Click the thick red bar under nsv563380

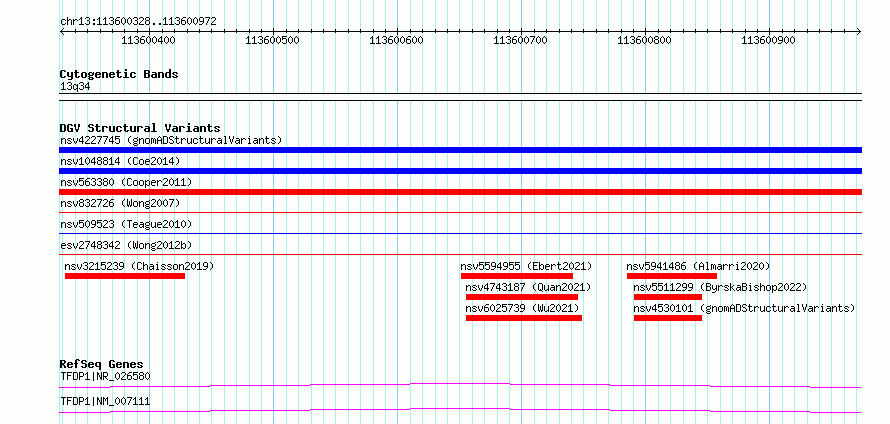click(x=460, y=192)
